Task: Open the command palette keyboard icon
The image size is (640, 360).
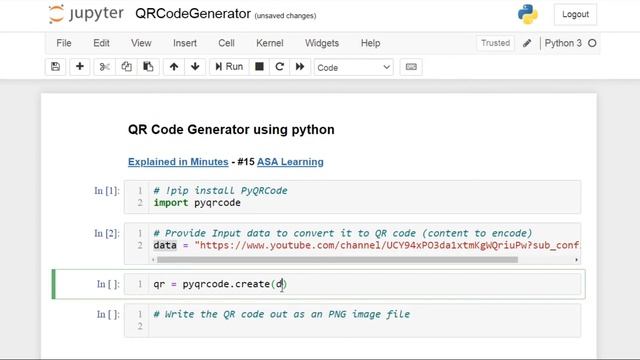Action: tap(411, 67)
